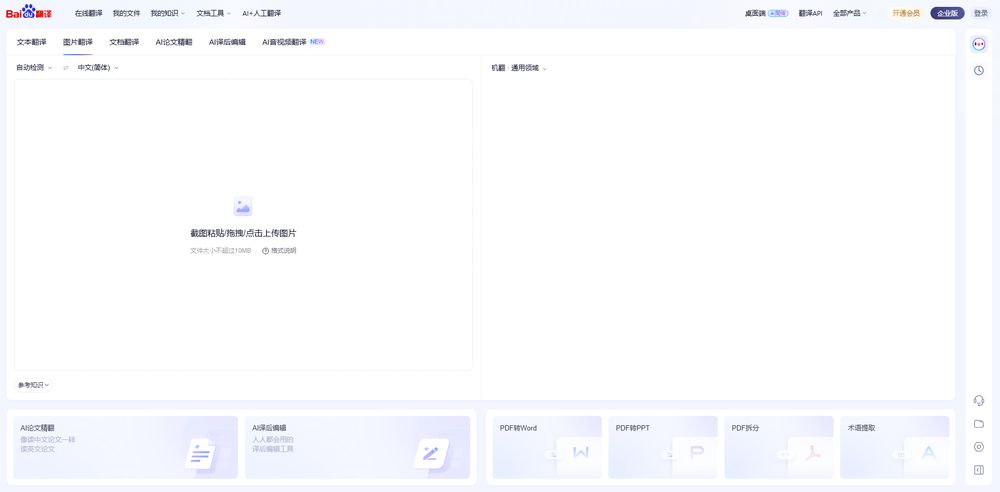The height and width of the screenshot is (492, 1000).
Task: Click the circular settings icon in sidebar
Action: tap(979, 447)
